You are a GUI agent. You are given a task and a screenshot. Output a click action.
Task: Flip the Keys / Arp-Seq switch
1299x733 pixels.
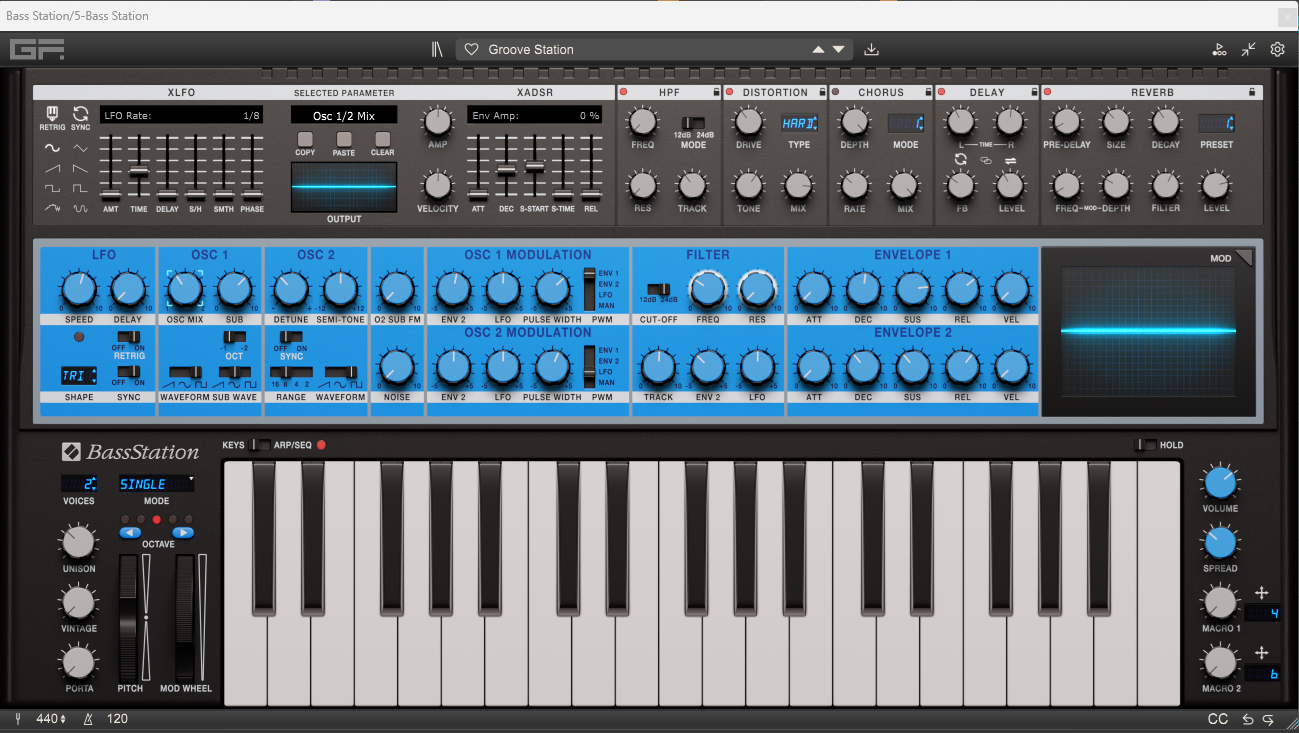[260, 445]
